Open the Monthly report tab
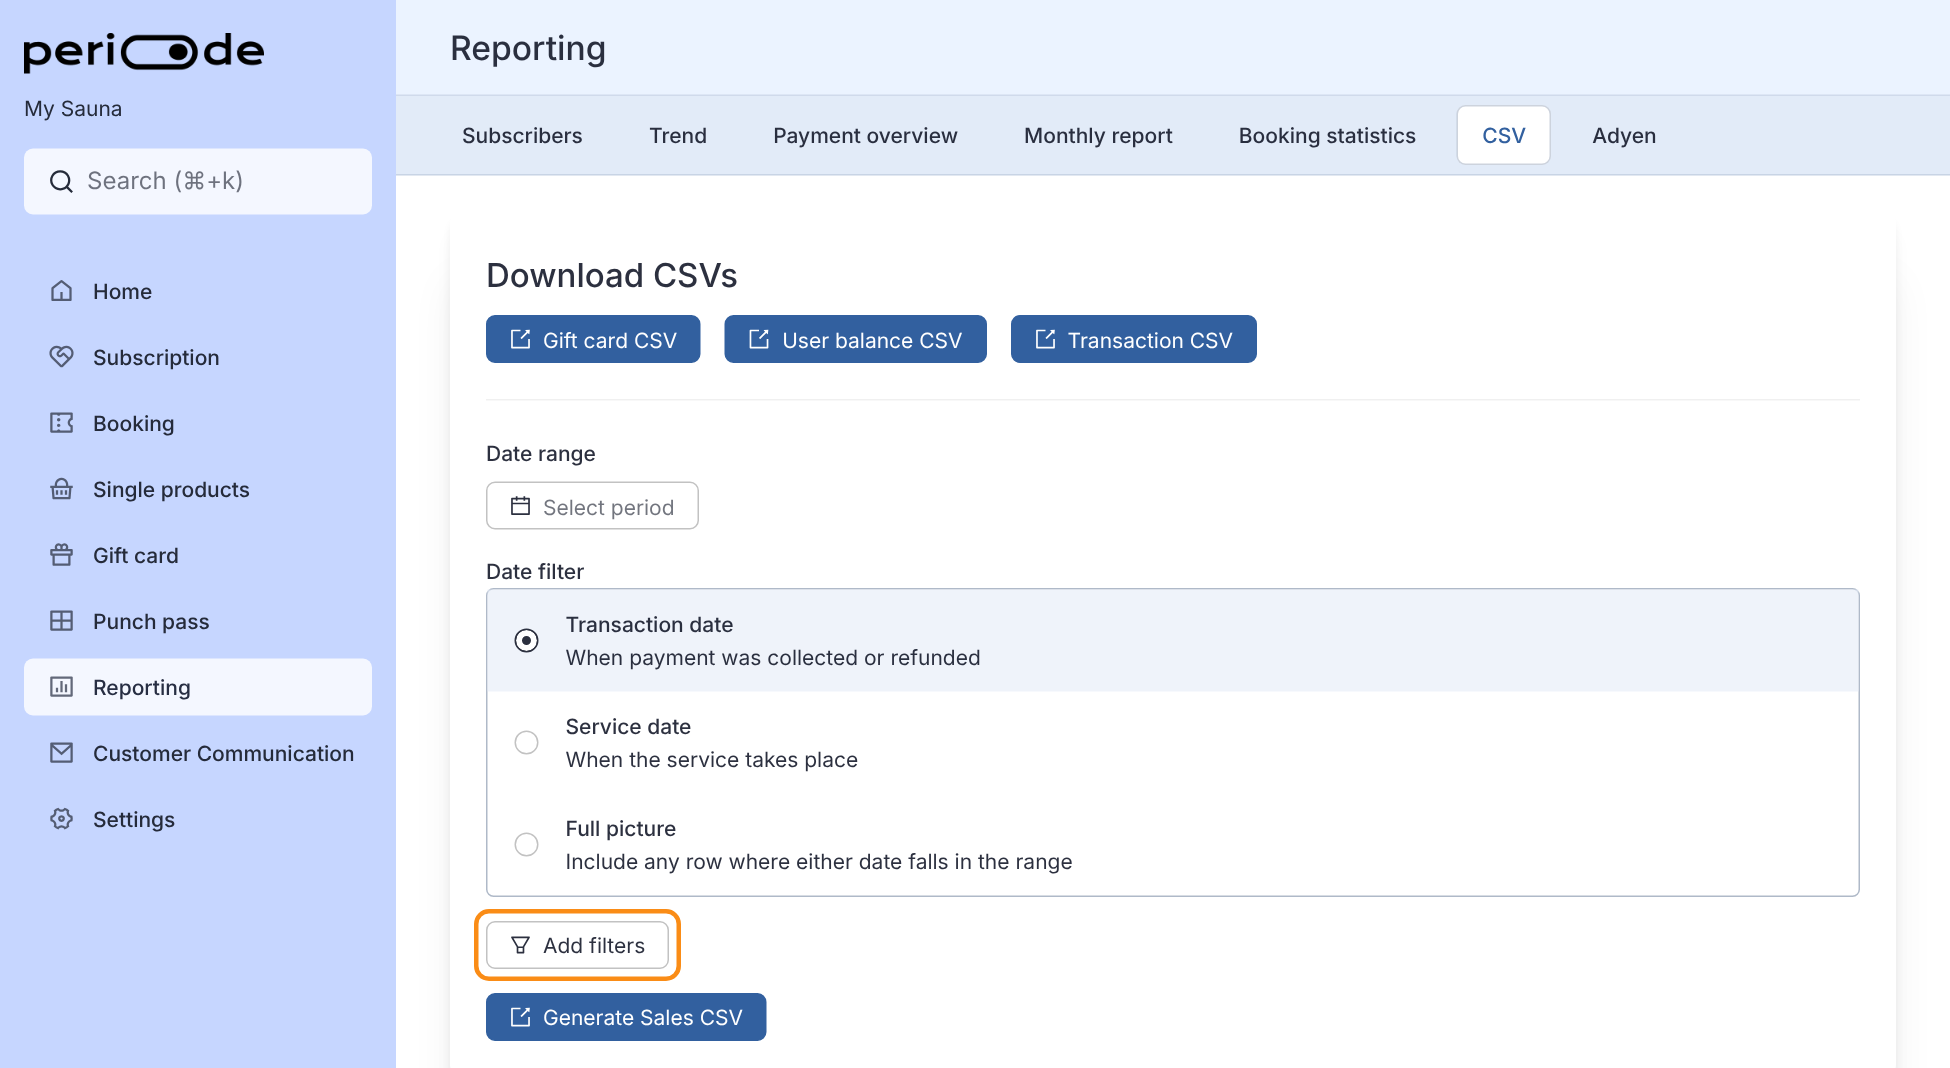 1098,135
